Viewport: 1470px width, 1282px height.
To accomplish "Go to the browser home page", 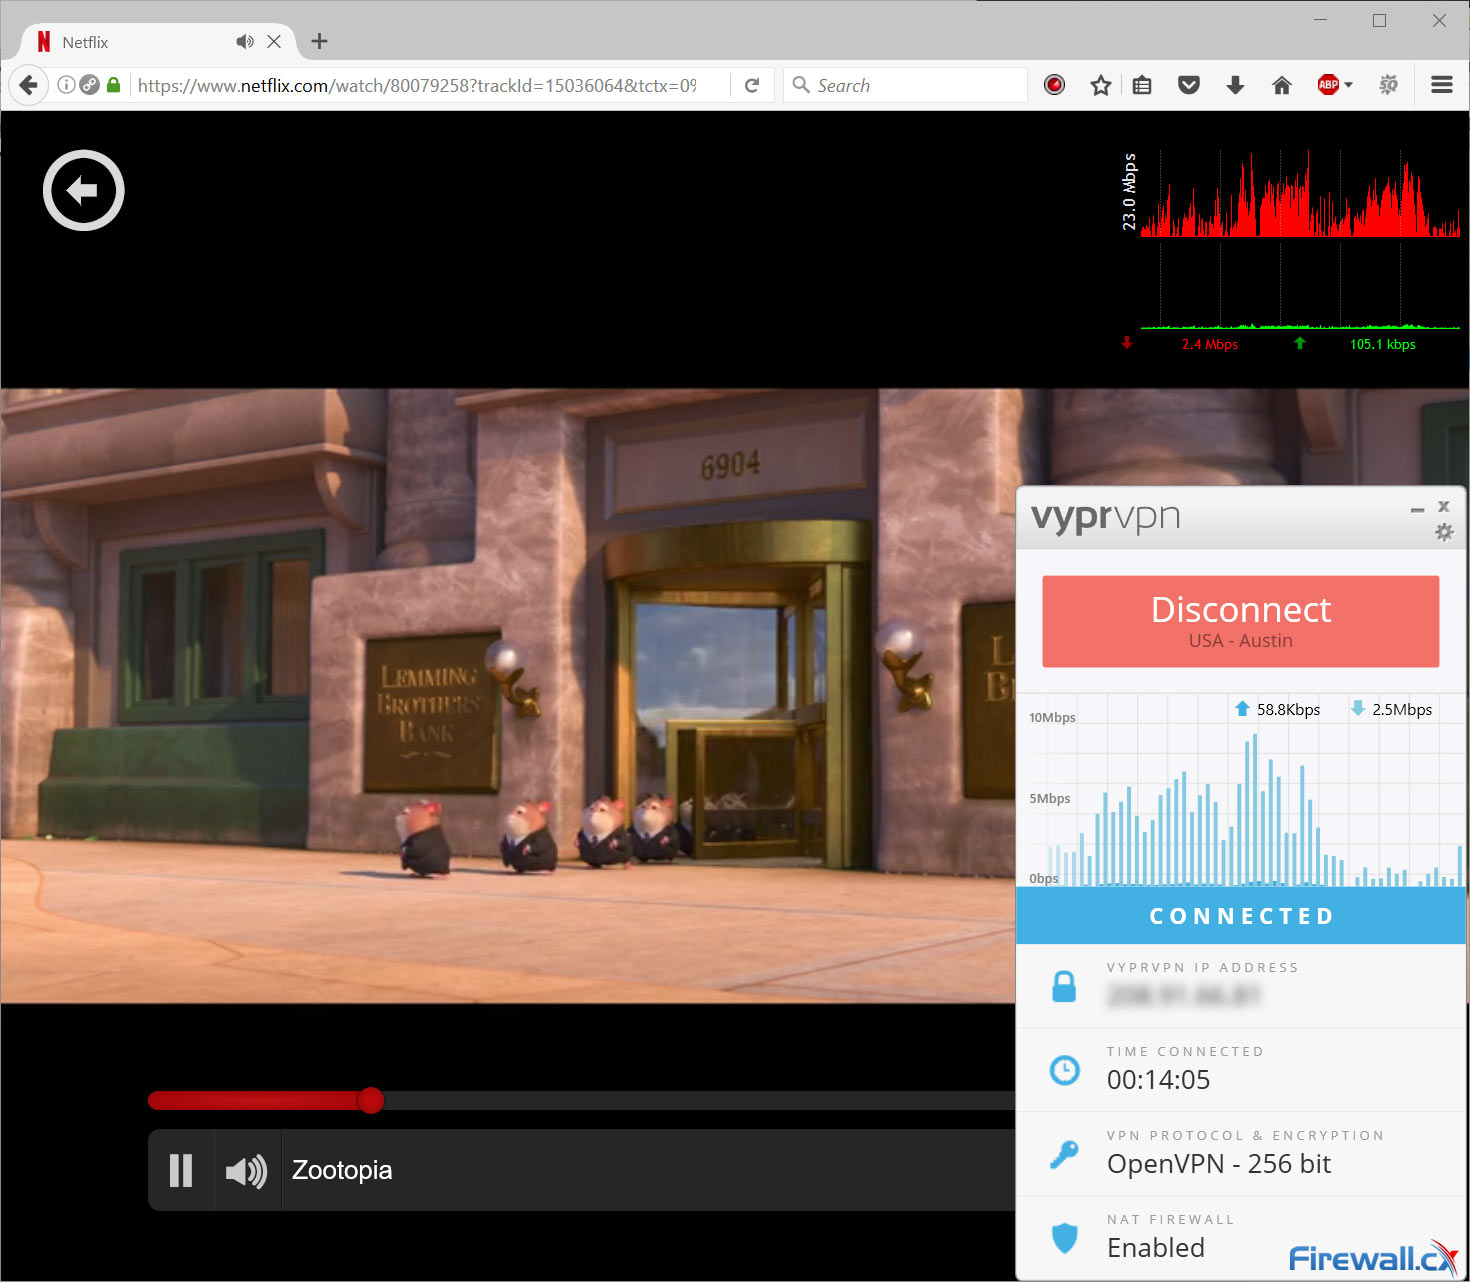I will click(1282, 85).
